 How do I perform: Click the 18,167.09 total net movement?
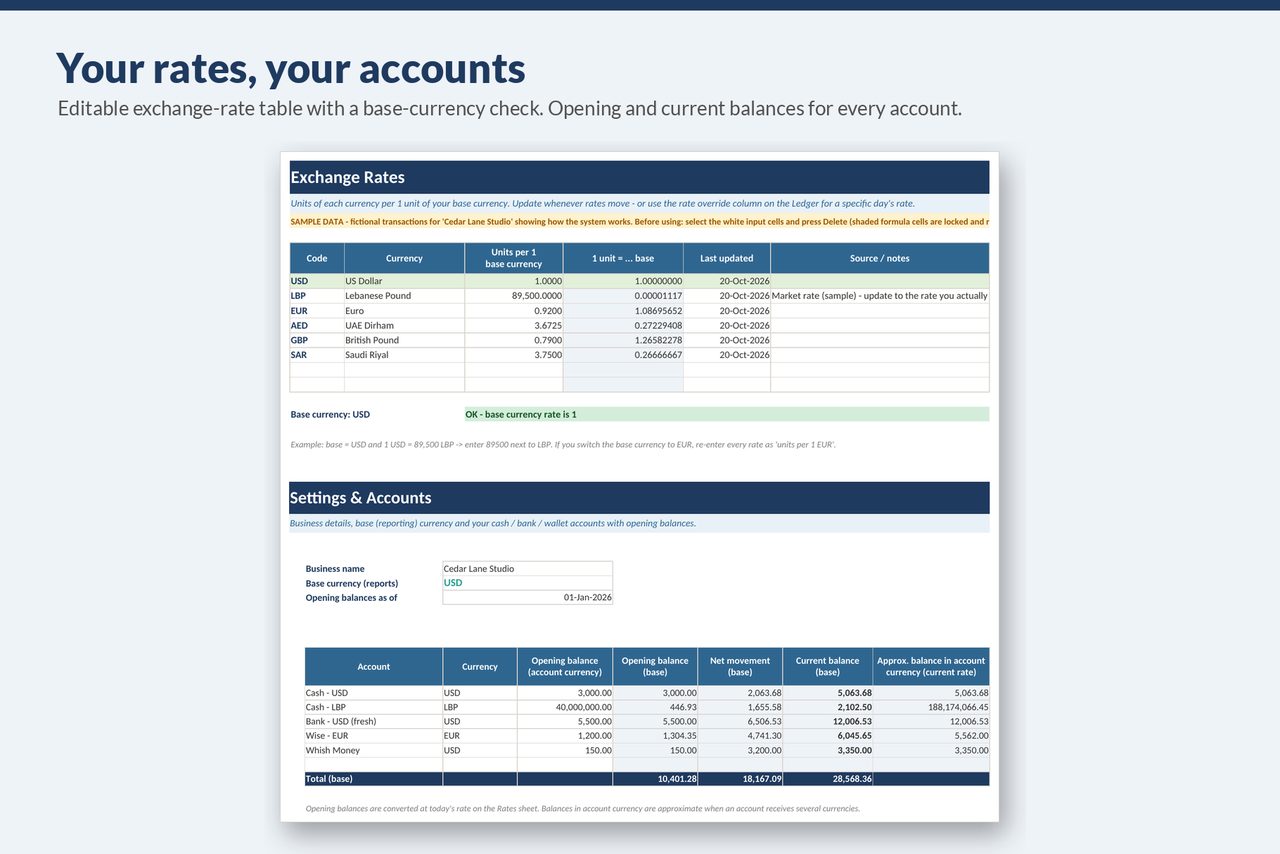point(740,779)
